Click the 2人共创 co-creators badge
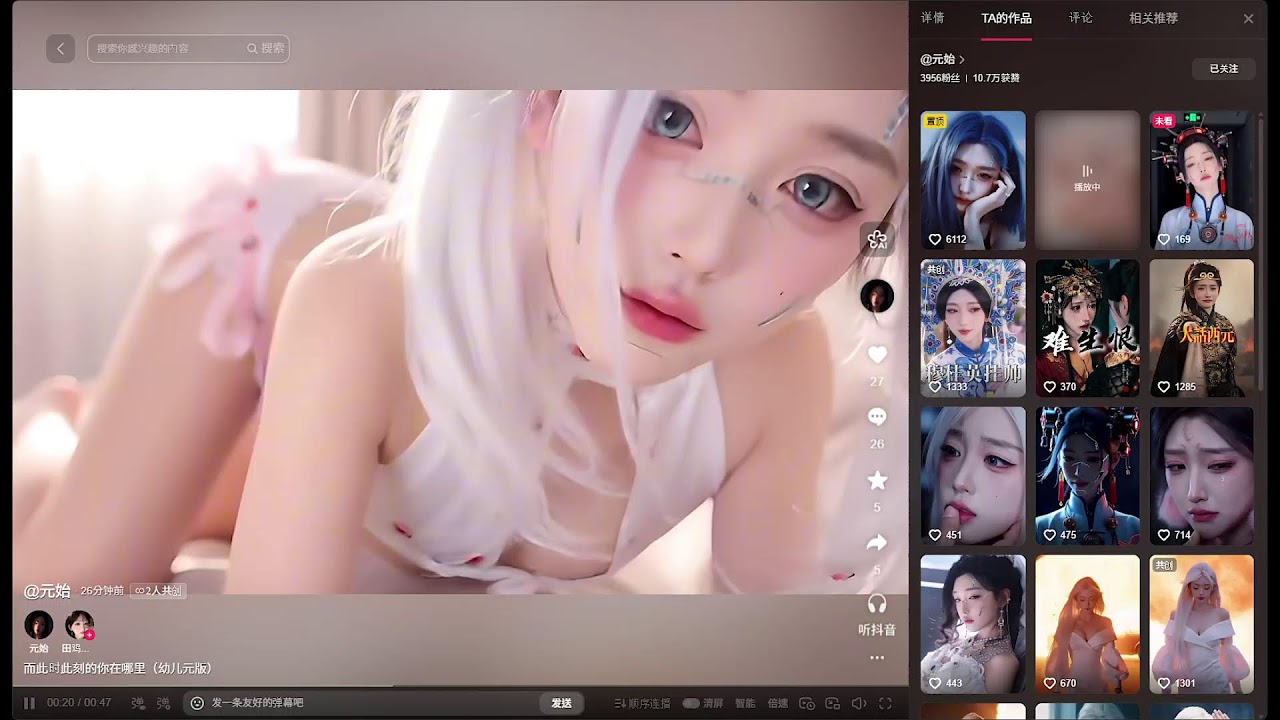This screenshot has width=1280, height=720. pos(158,591)
